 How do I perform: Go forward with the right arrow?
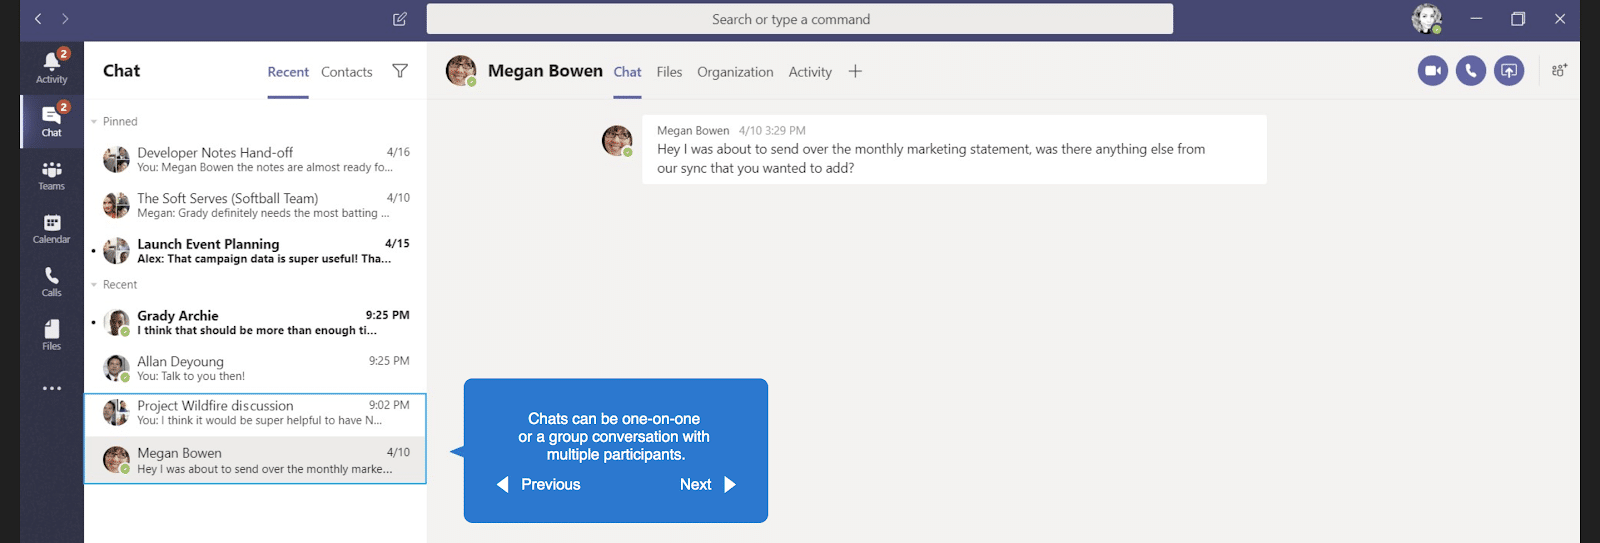pyautogui.click(x=65, y=19)
